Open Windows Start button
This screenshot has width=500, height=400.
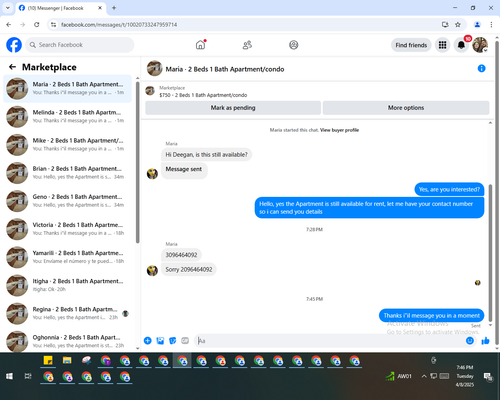[x=9, y=376]
